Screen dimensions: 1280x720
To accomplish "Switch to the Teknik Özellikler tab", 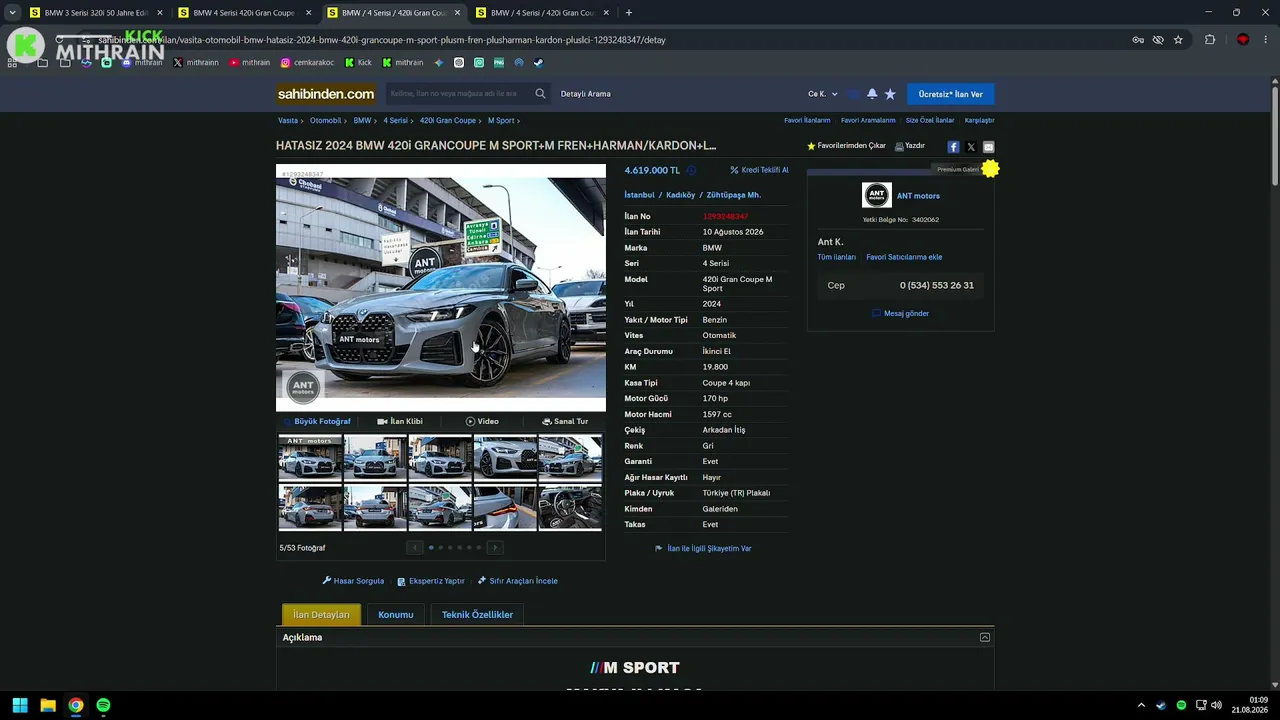I will tap(477, 614).
